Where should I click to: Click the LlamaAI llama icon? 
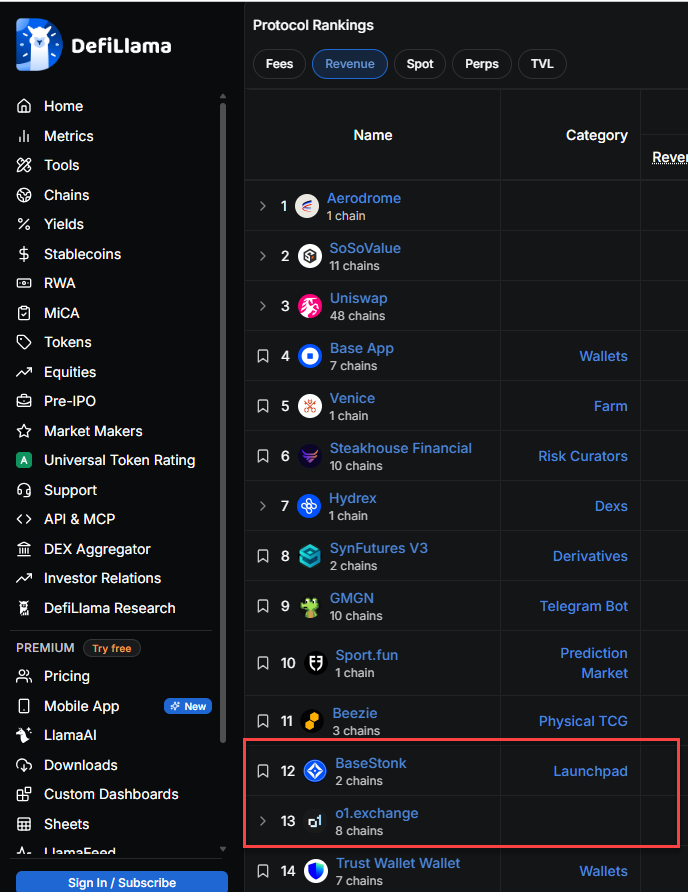click(x=24, y=735)
